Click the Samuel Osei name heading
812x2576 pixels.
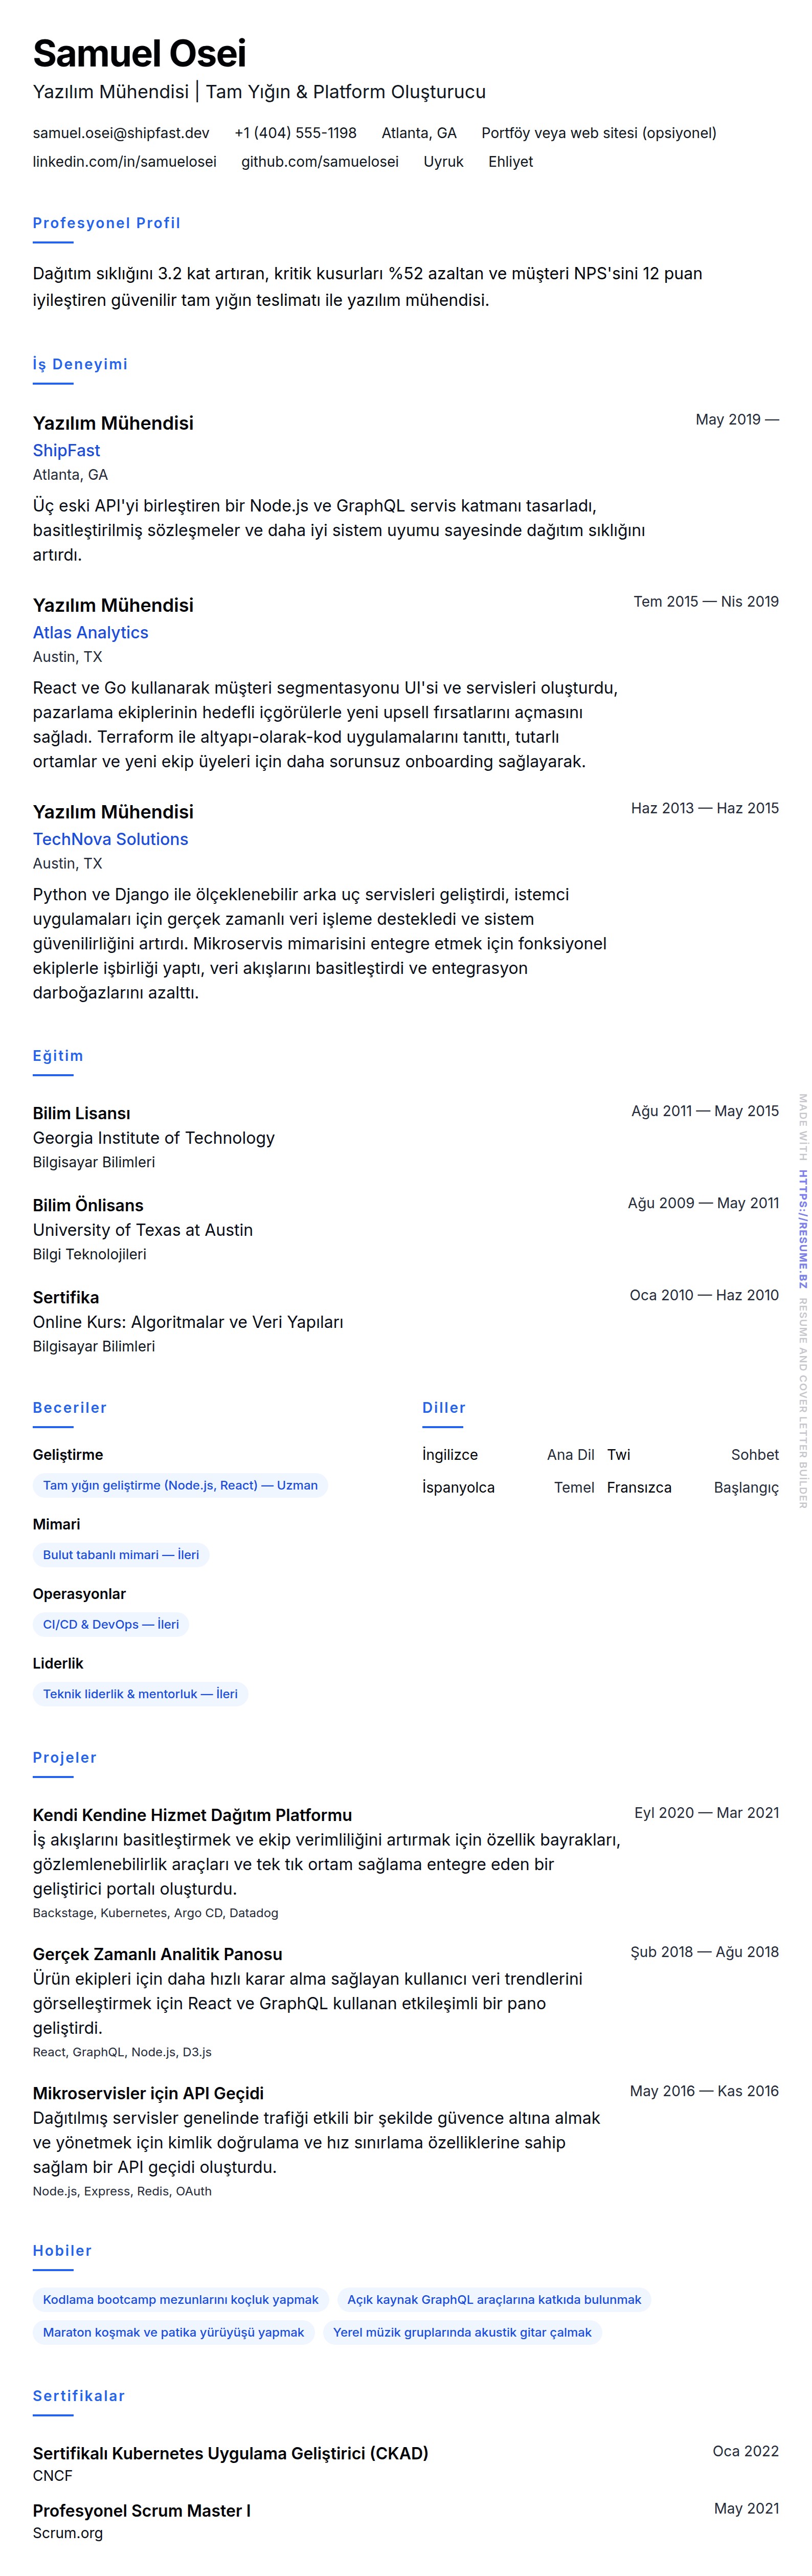[x=139, y=53]
